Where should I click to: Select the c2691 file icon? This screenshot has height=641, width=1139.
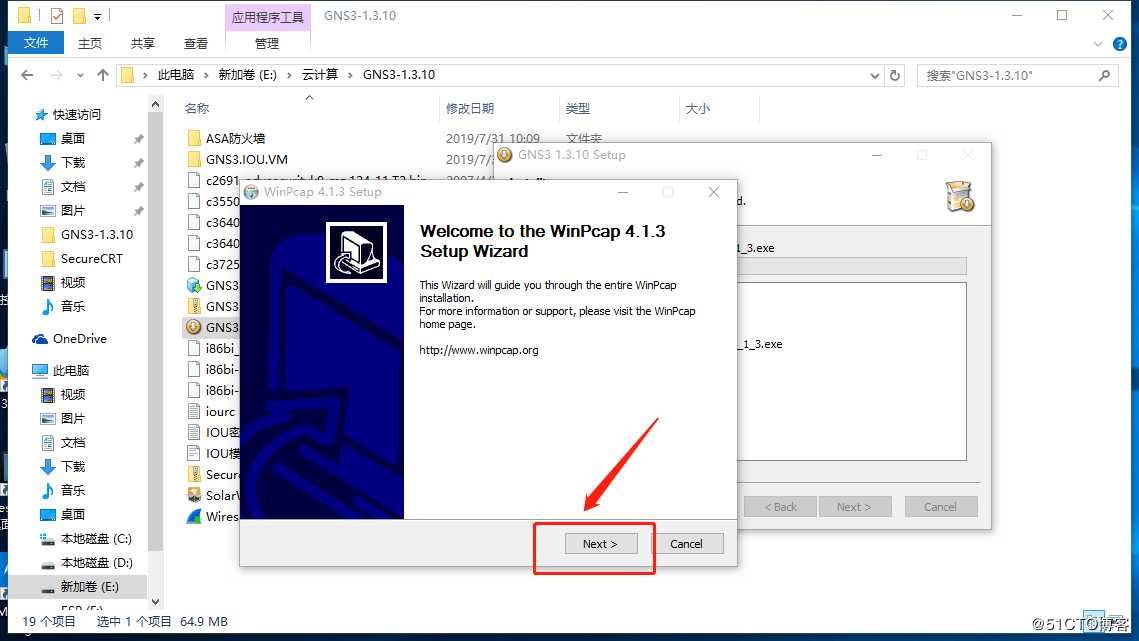(194, 180)
